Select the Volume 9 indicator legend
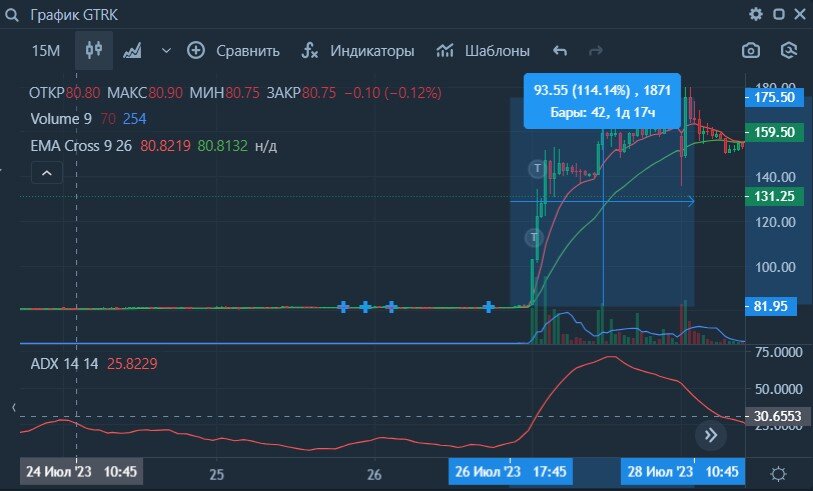This screenshot has width=813, height=491. [61, 119]
